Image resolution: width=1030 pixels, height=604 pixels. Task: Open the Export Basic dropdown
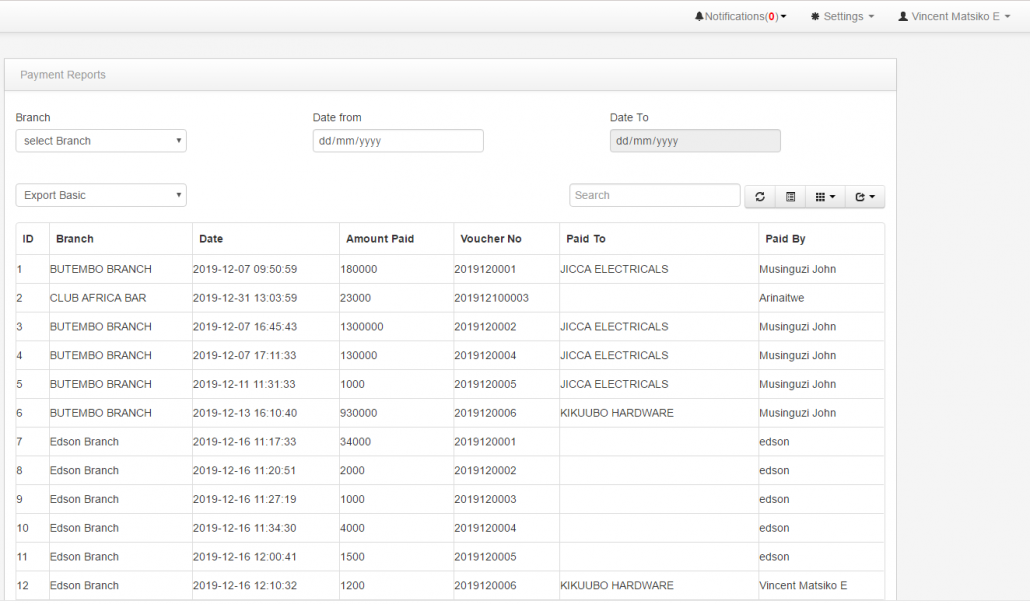click(x=101, y=196)
